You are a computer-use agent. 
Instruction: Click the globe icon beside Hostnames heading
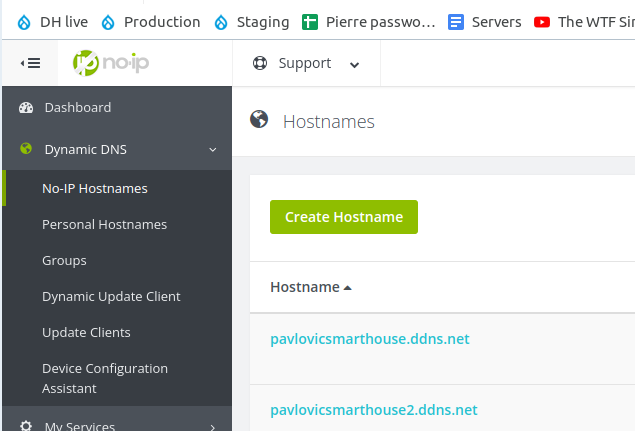pyautogui.click(x=259, y=120)
